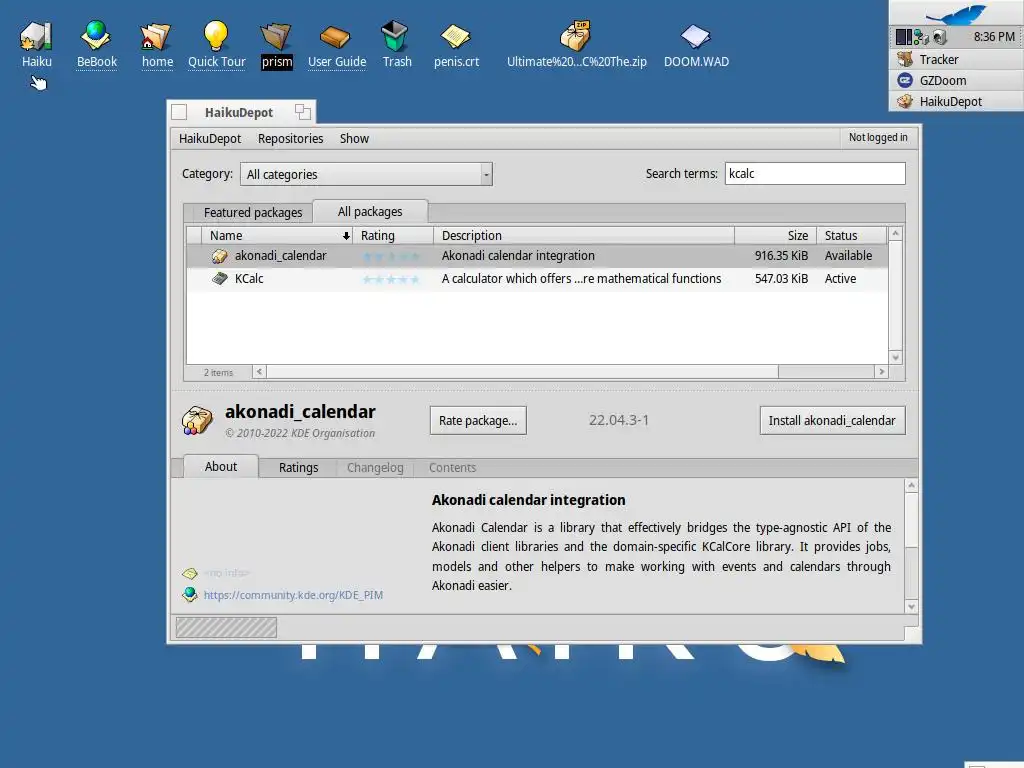Click the Haiku leaf menu in Deskbar
The image size is (1024, 768).
coord(956,13)
